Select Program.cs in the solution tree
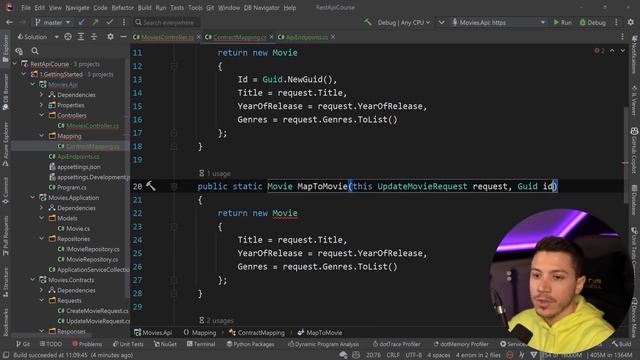 pyautogui.click(x=71, y=187)
